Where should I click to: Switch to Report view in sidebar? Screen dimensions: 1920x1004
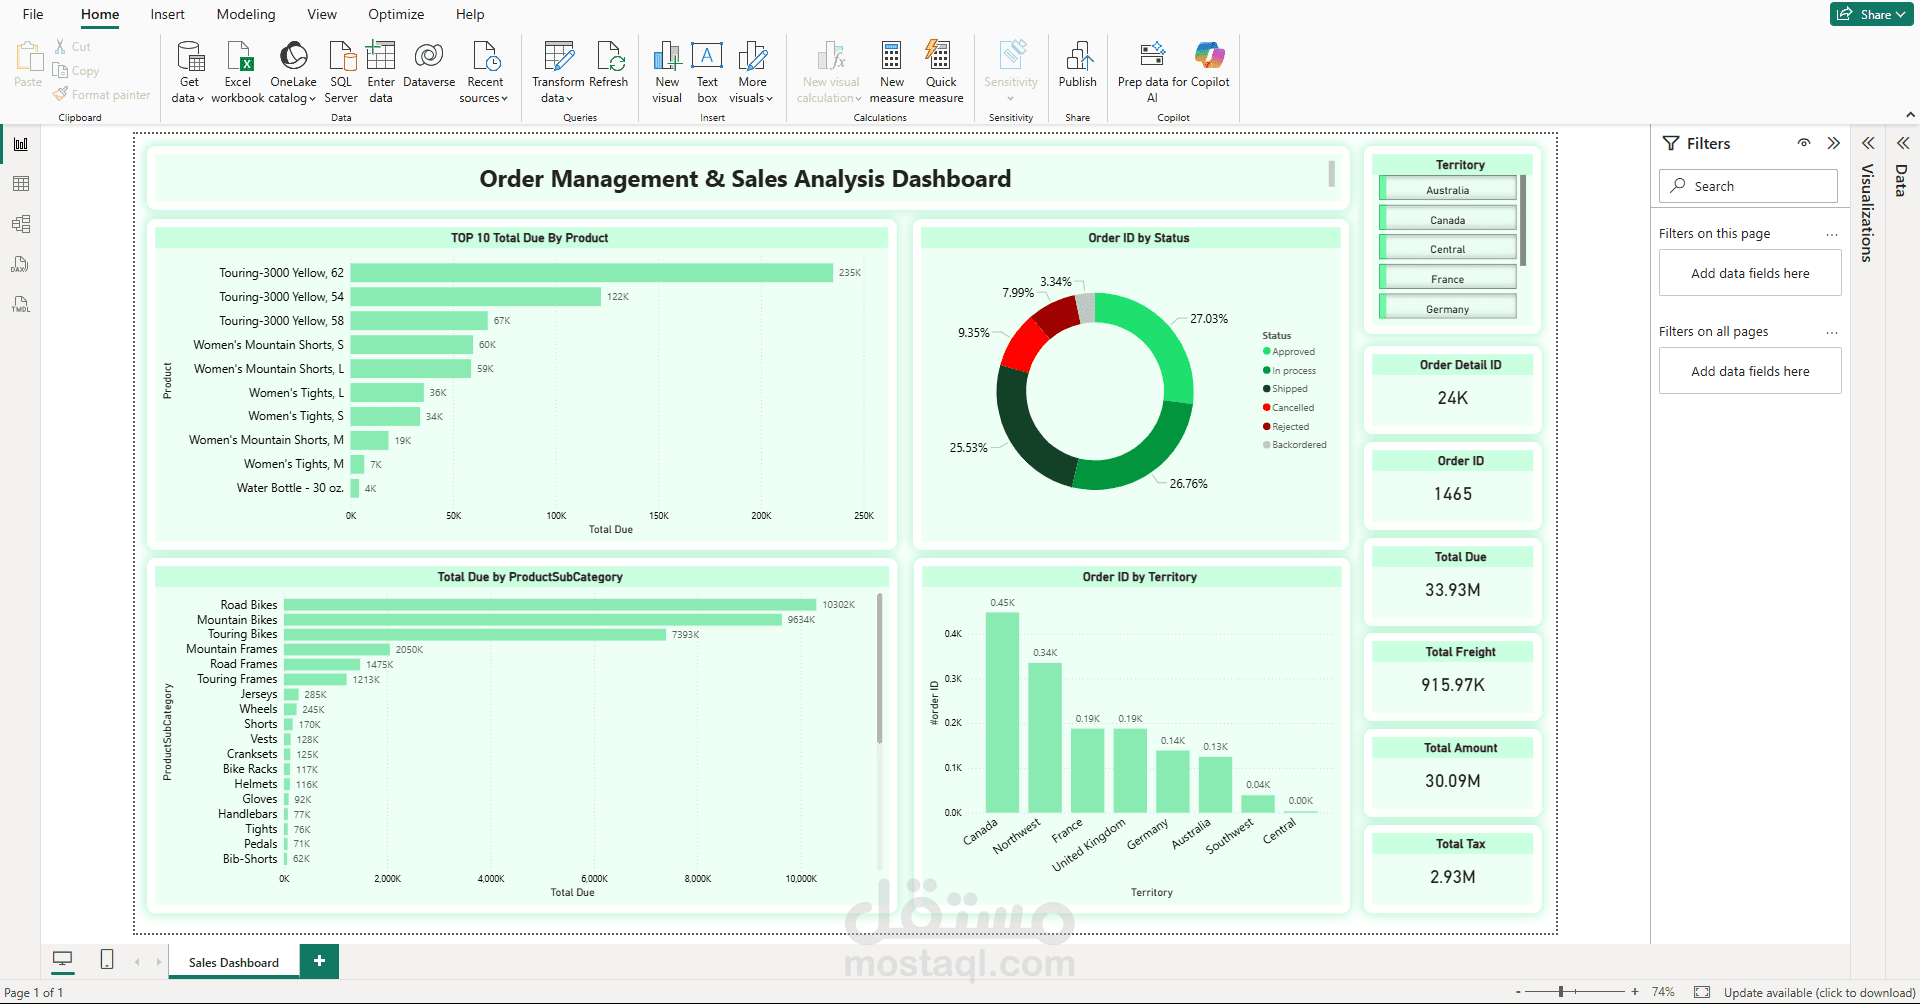[x=20, y=144]
